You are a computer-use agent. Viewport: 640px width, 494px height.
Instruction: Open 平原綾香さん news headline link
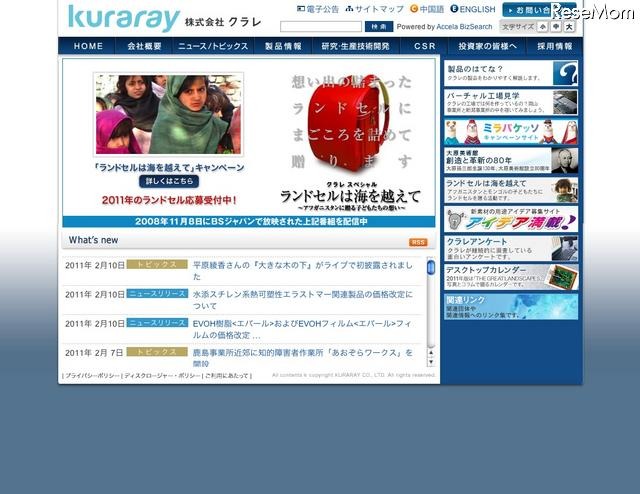[302, 266]
